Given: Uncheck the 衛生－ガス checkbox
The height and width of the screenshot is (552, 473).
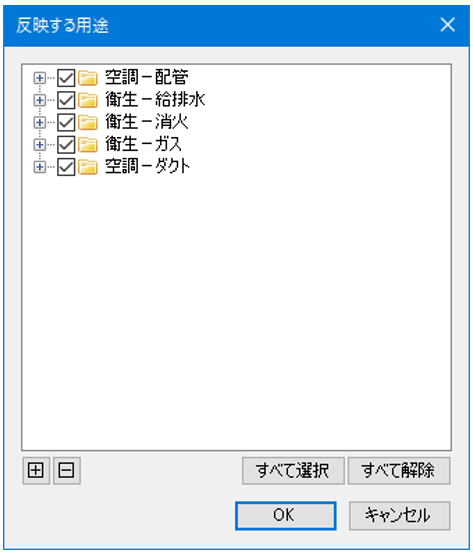Looking at the screenshot, I should [66, 144].
